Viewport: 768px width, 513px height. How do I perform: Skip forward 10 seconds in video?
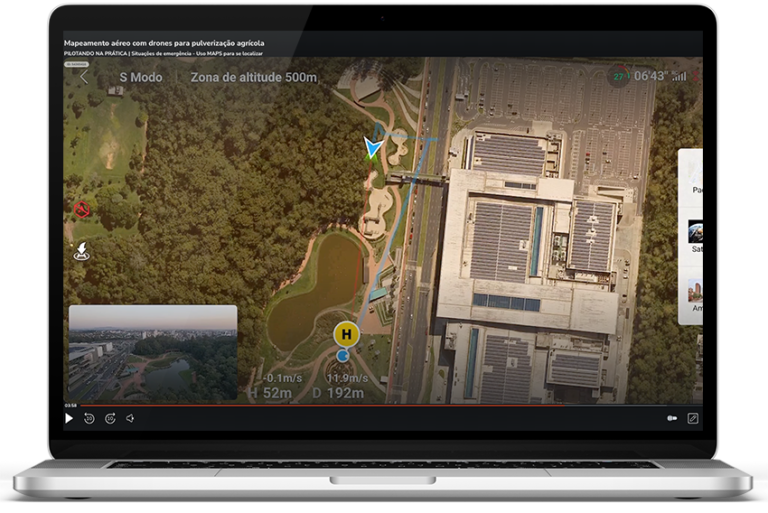110,418
